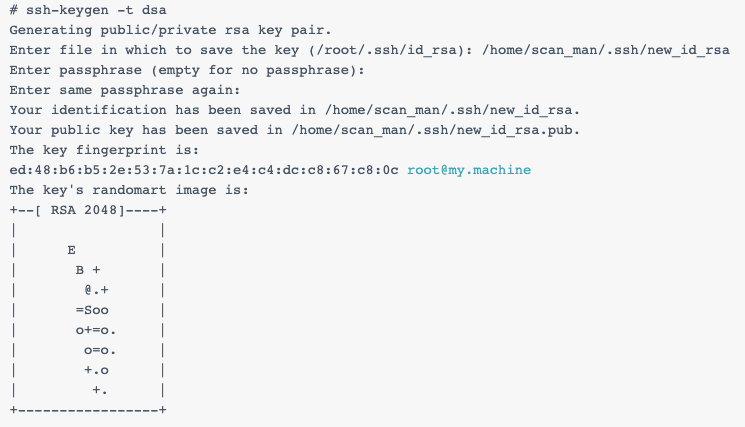
Task: Click the 'Enter passphrase (empty for no passphrase)' line
Action: point(187,70)
